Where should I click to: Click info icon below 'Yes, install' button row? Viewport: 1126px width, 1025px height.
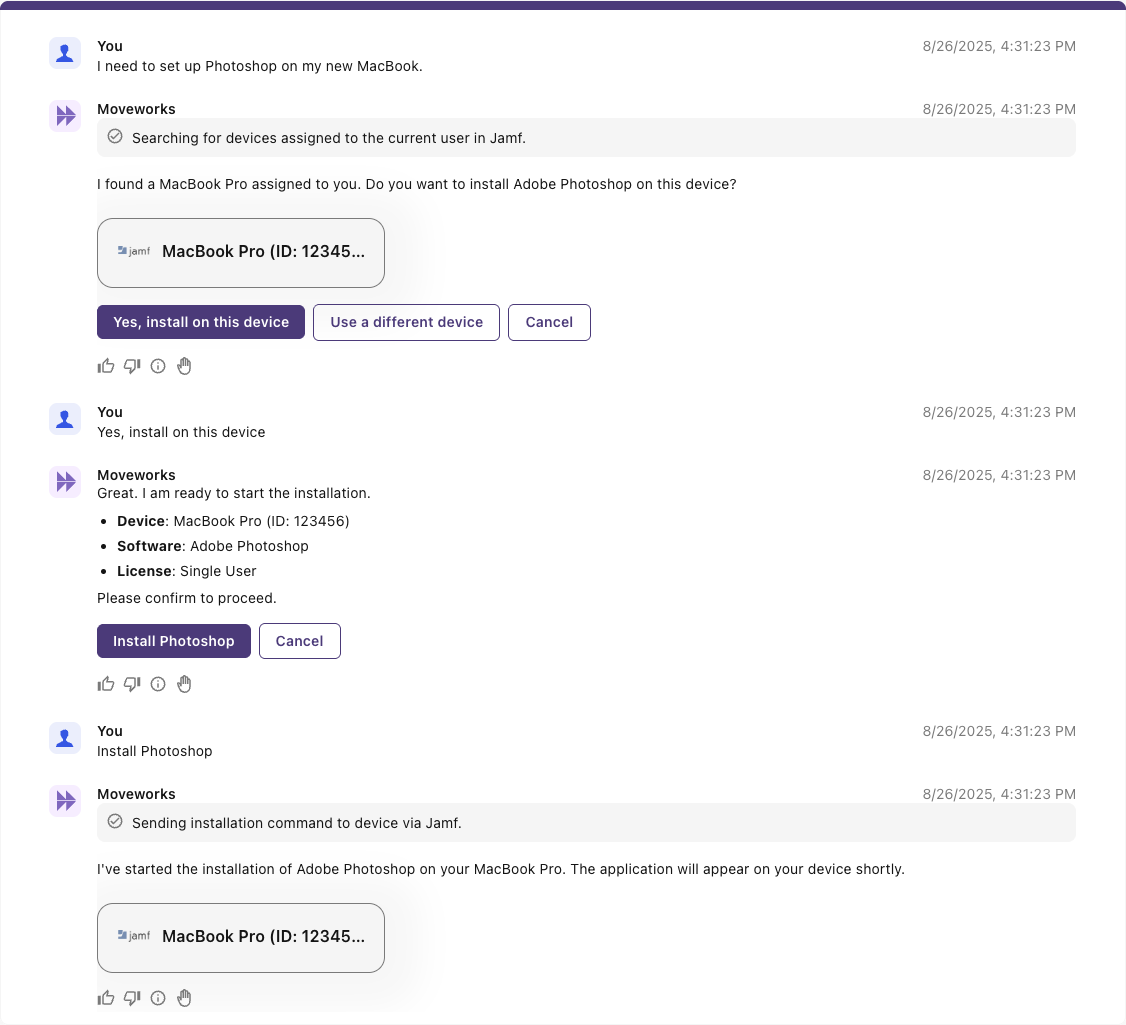pyautogui.click(x=158, y=366)
